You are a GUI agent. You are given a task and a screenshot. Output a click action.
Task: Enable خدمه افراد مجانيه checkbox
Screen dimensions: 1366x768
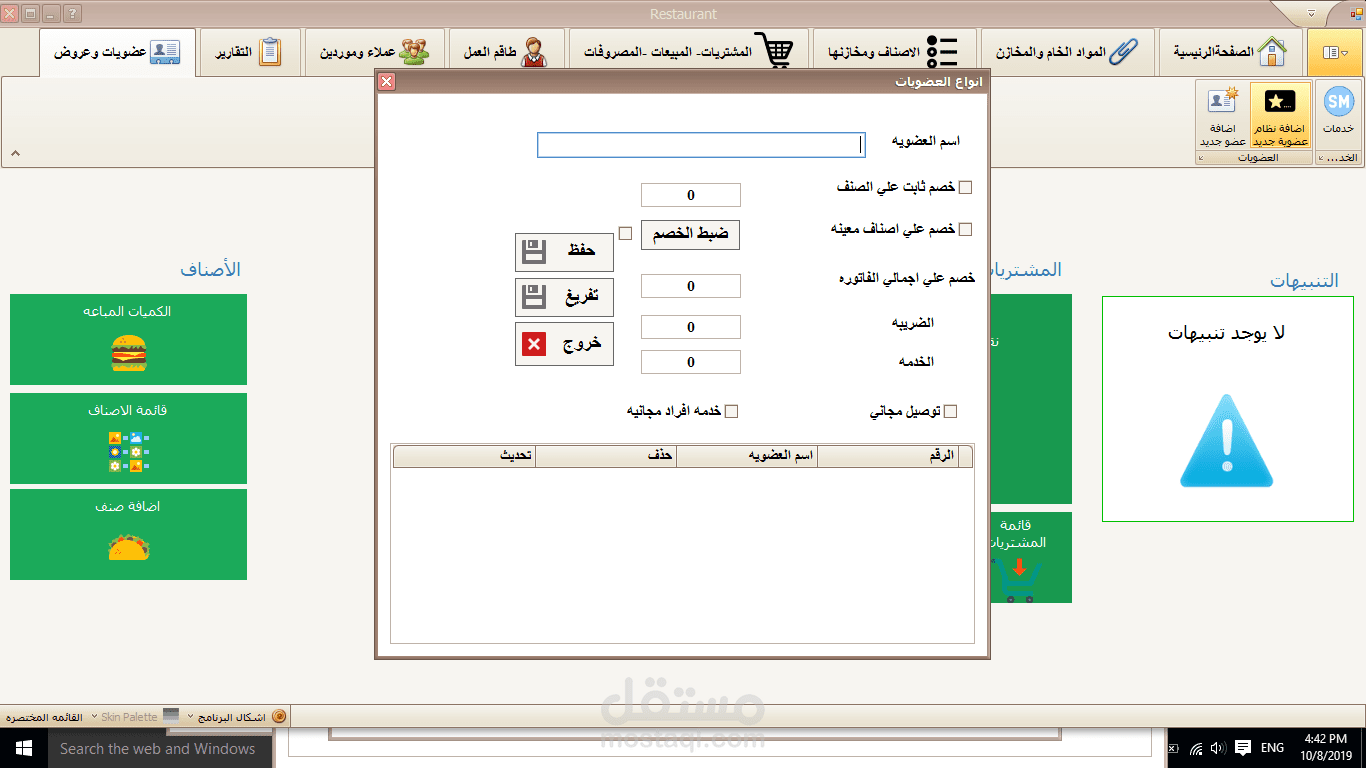click(731, 411)
